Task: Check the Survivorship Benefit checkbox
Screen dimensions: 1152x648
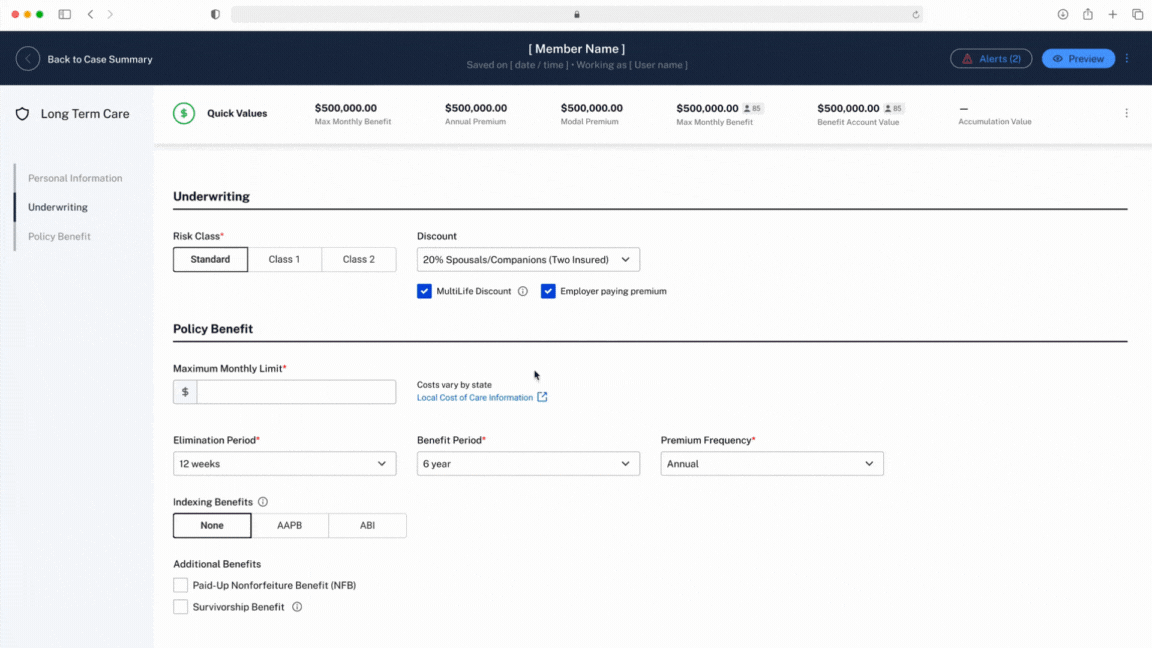Action: click(x=180, y=607)
